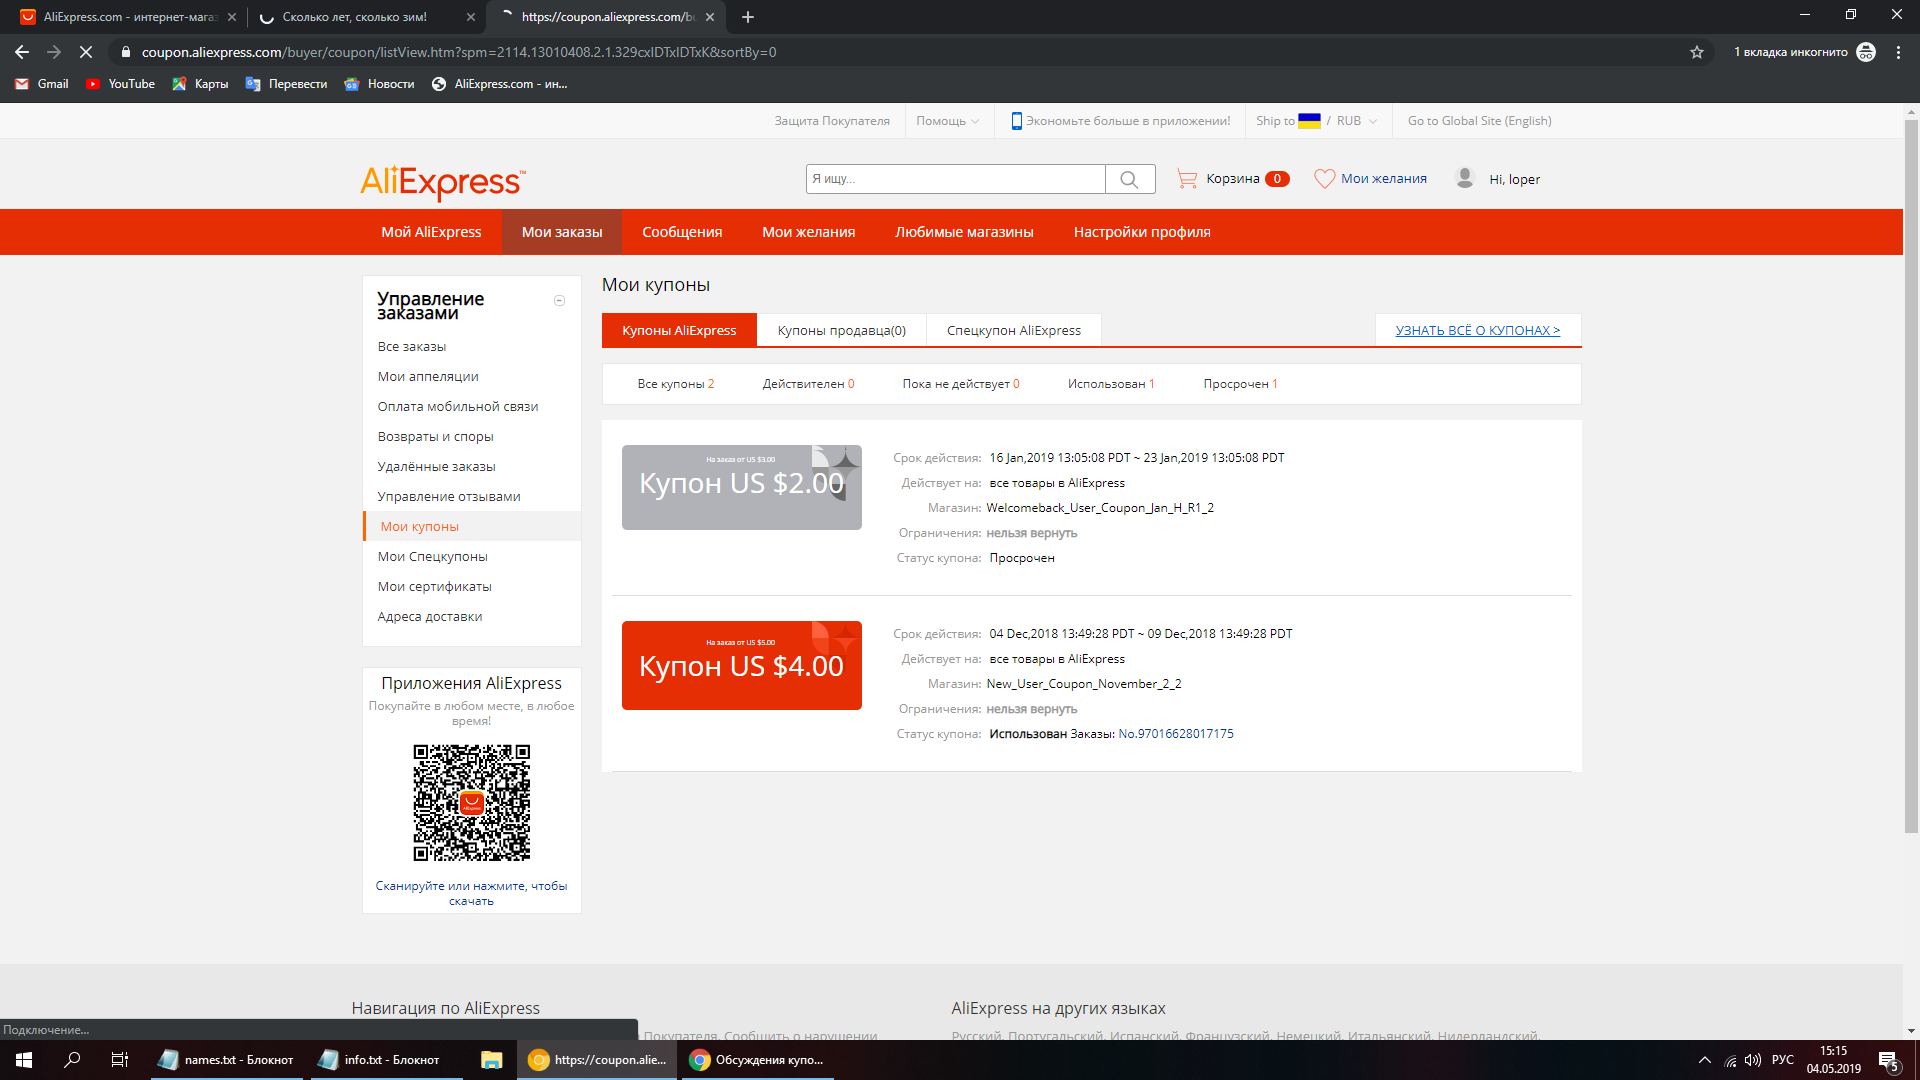The image size is (1920, 1080).
Task: Open Удалённые заказы in sidebar
Action: pyautogui.click(x=437, y=467)
